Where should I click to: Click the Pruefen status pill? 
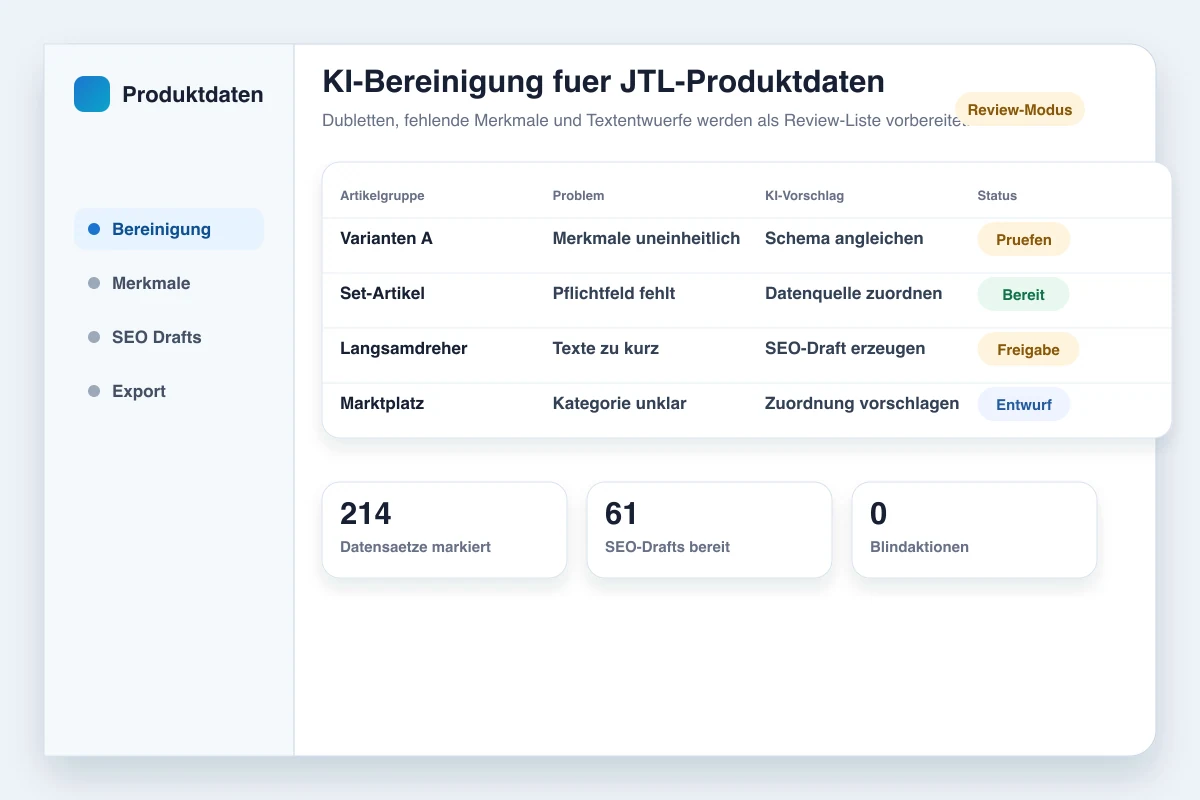pyautogui.click(x=1024, y=240)
